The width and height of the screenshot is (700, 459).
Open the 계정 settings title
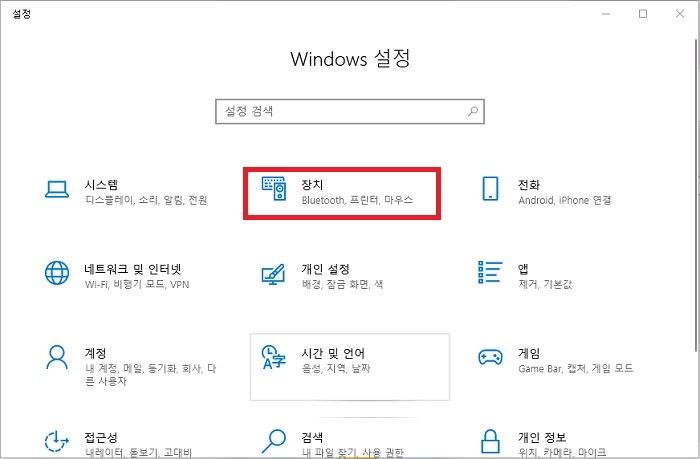point(96,353)
